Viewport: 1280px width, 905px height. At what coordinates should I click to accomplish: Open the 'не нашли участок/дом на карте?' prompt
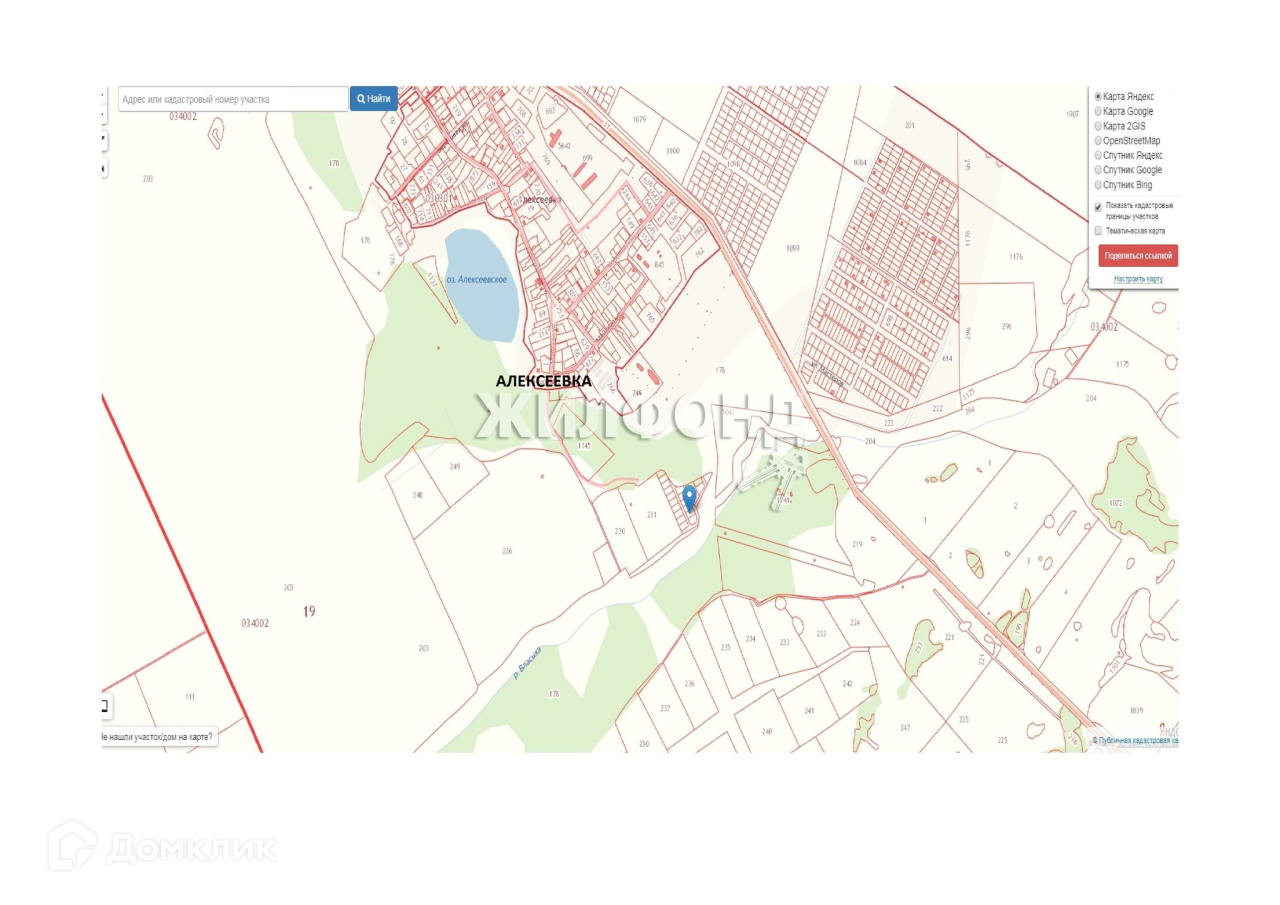pos(158,737)
